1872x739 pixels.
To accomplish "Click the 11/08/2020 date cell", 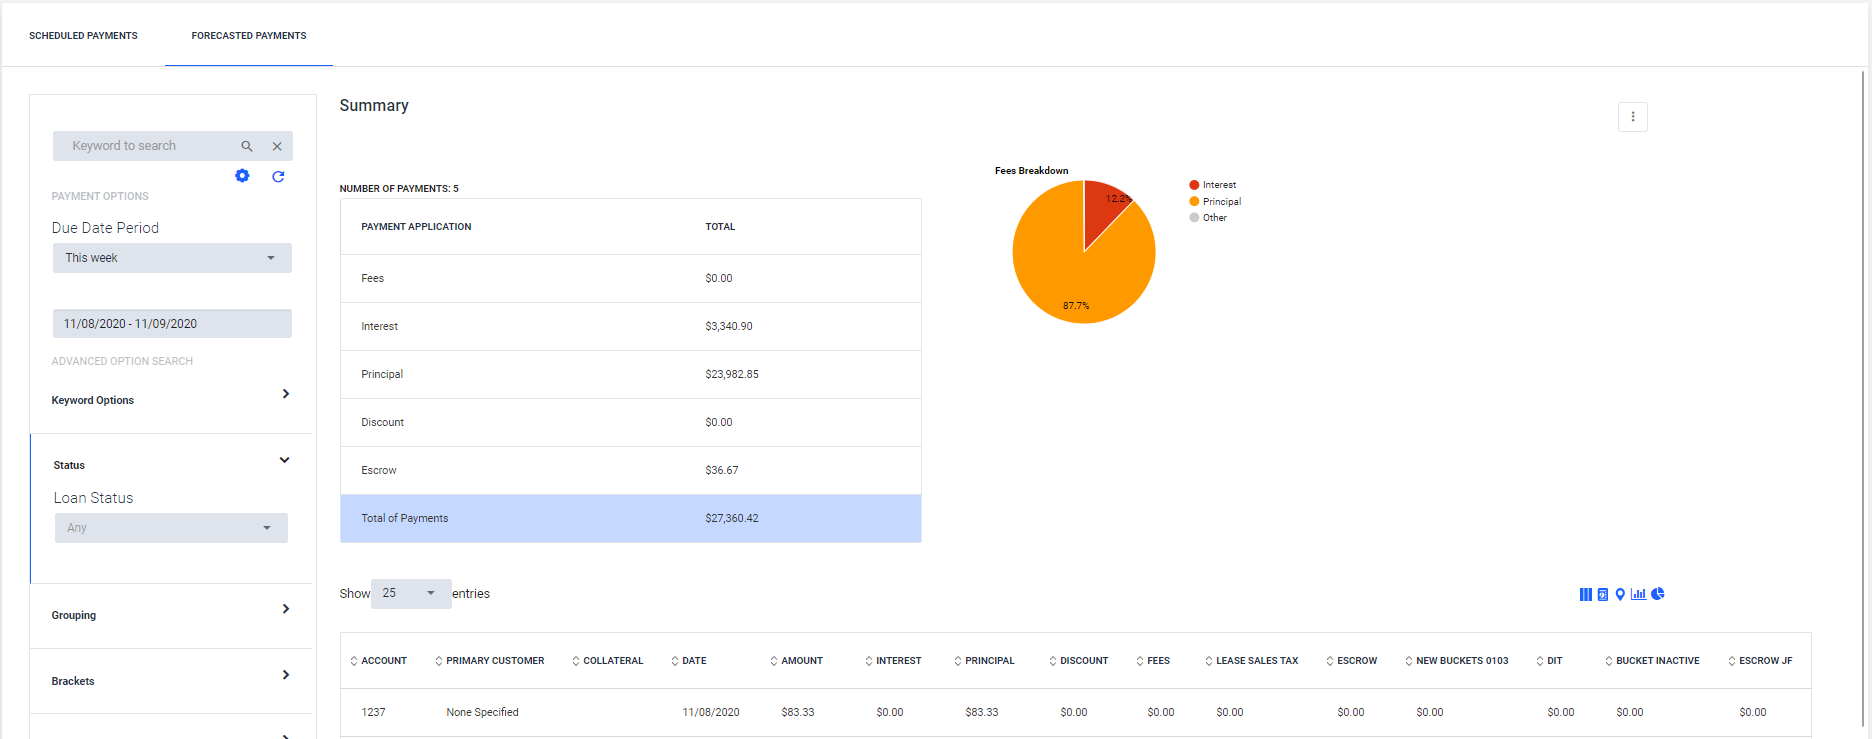I will 711,712.
